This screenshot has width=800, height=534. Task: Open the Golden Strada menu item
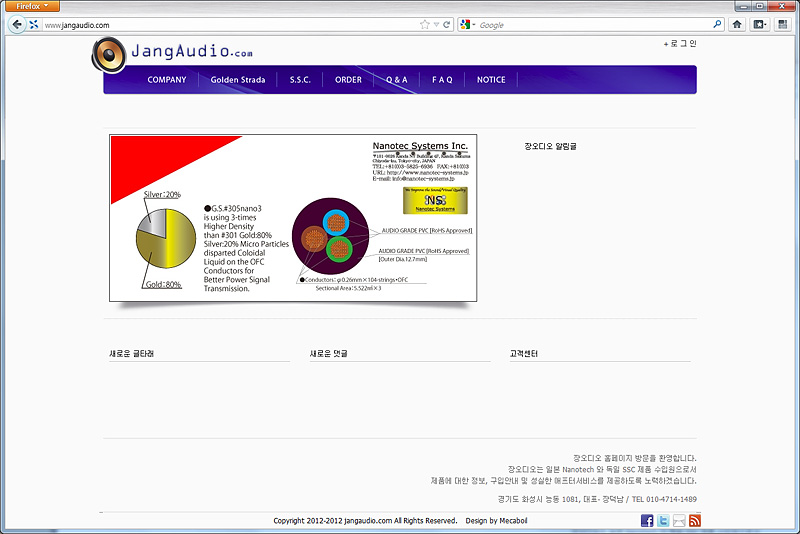(x=238, y=80)
